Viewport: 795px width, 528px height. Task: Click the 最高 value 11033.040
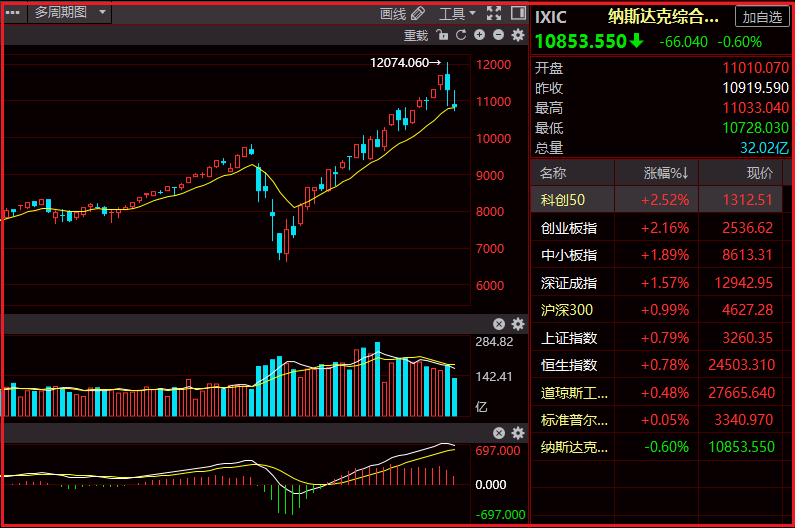755,108
